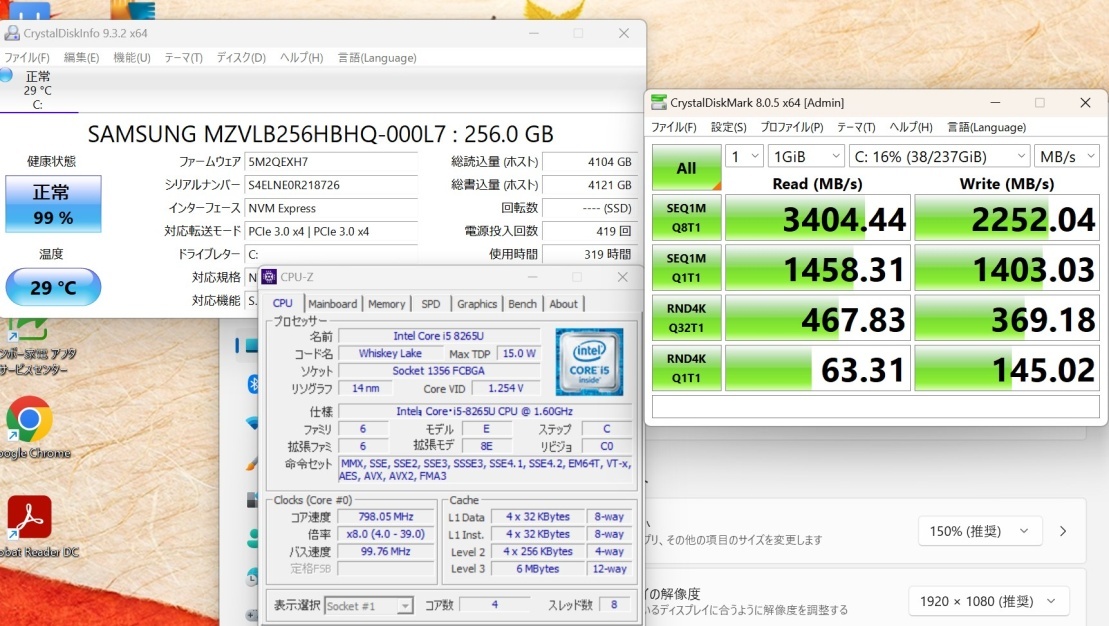The image size is (1109, 626).
Task: Click the blue disk status indicator for drive C:
Action: (x=6, y=74)
